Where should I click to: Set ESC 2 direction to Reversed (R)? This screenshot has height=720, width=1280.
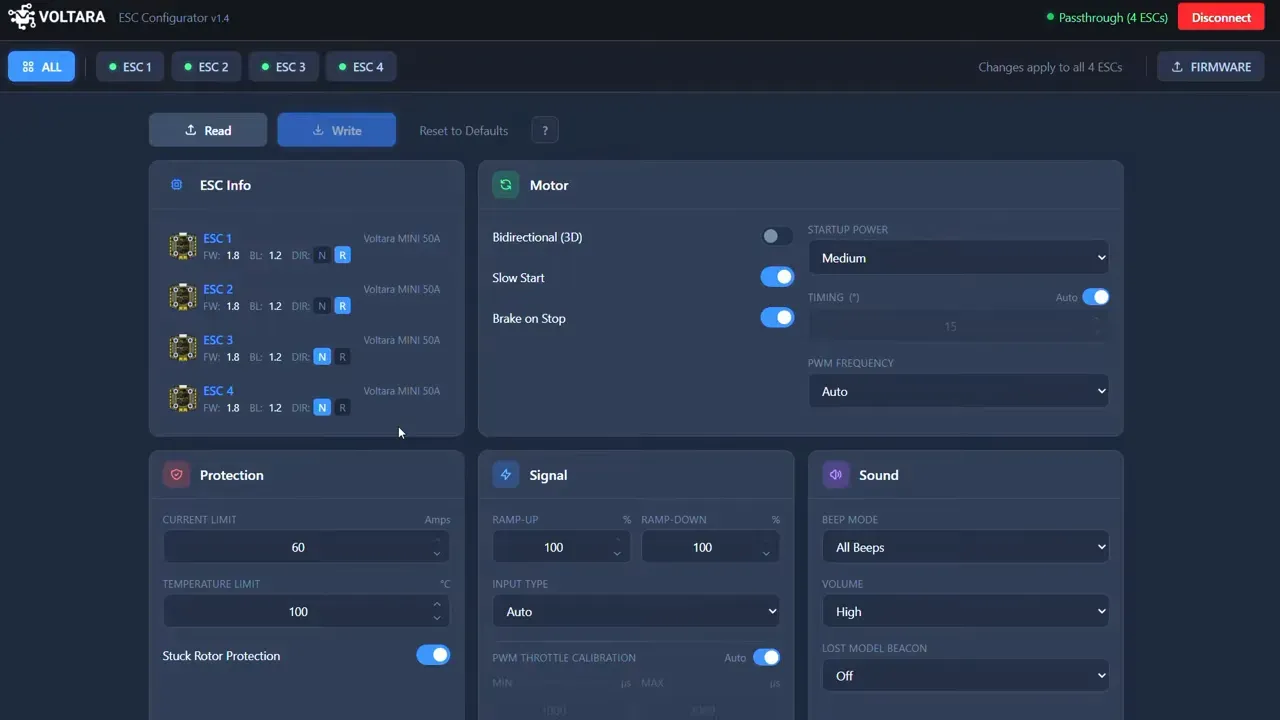[x=343, y=306]
